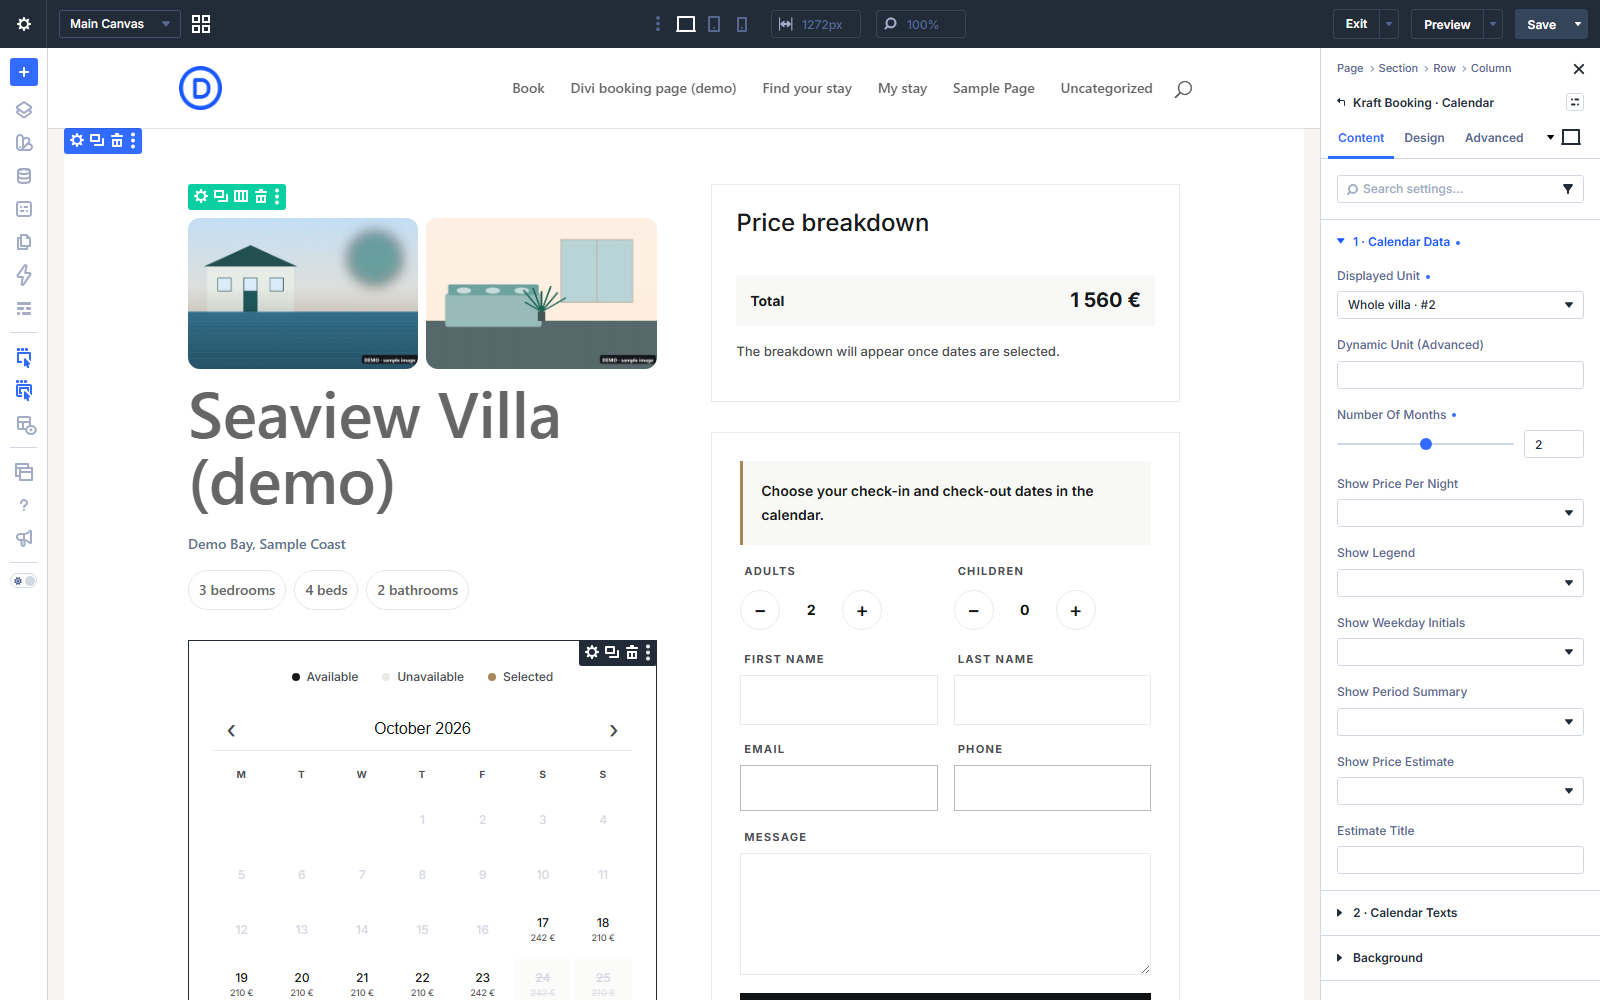
Task: Click filter icon beside Search settings
Action: [1568, 189]
